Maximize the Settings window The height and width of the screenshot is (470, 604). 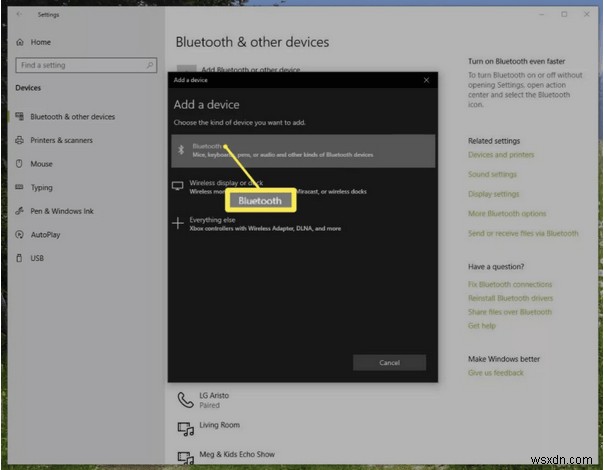(564, 14)
